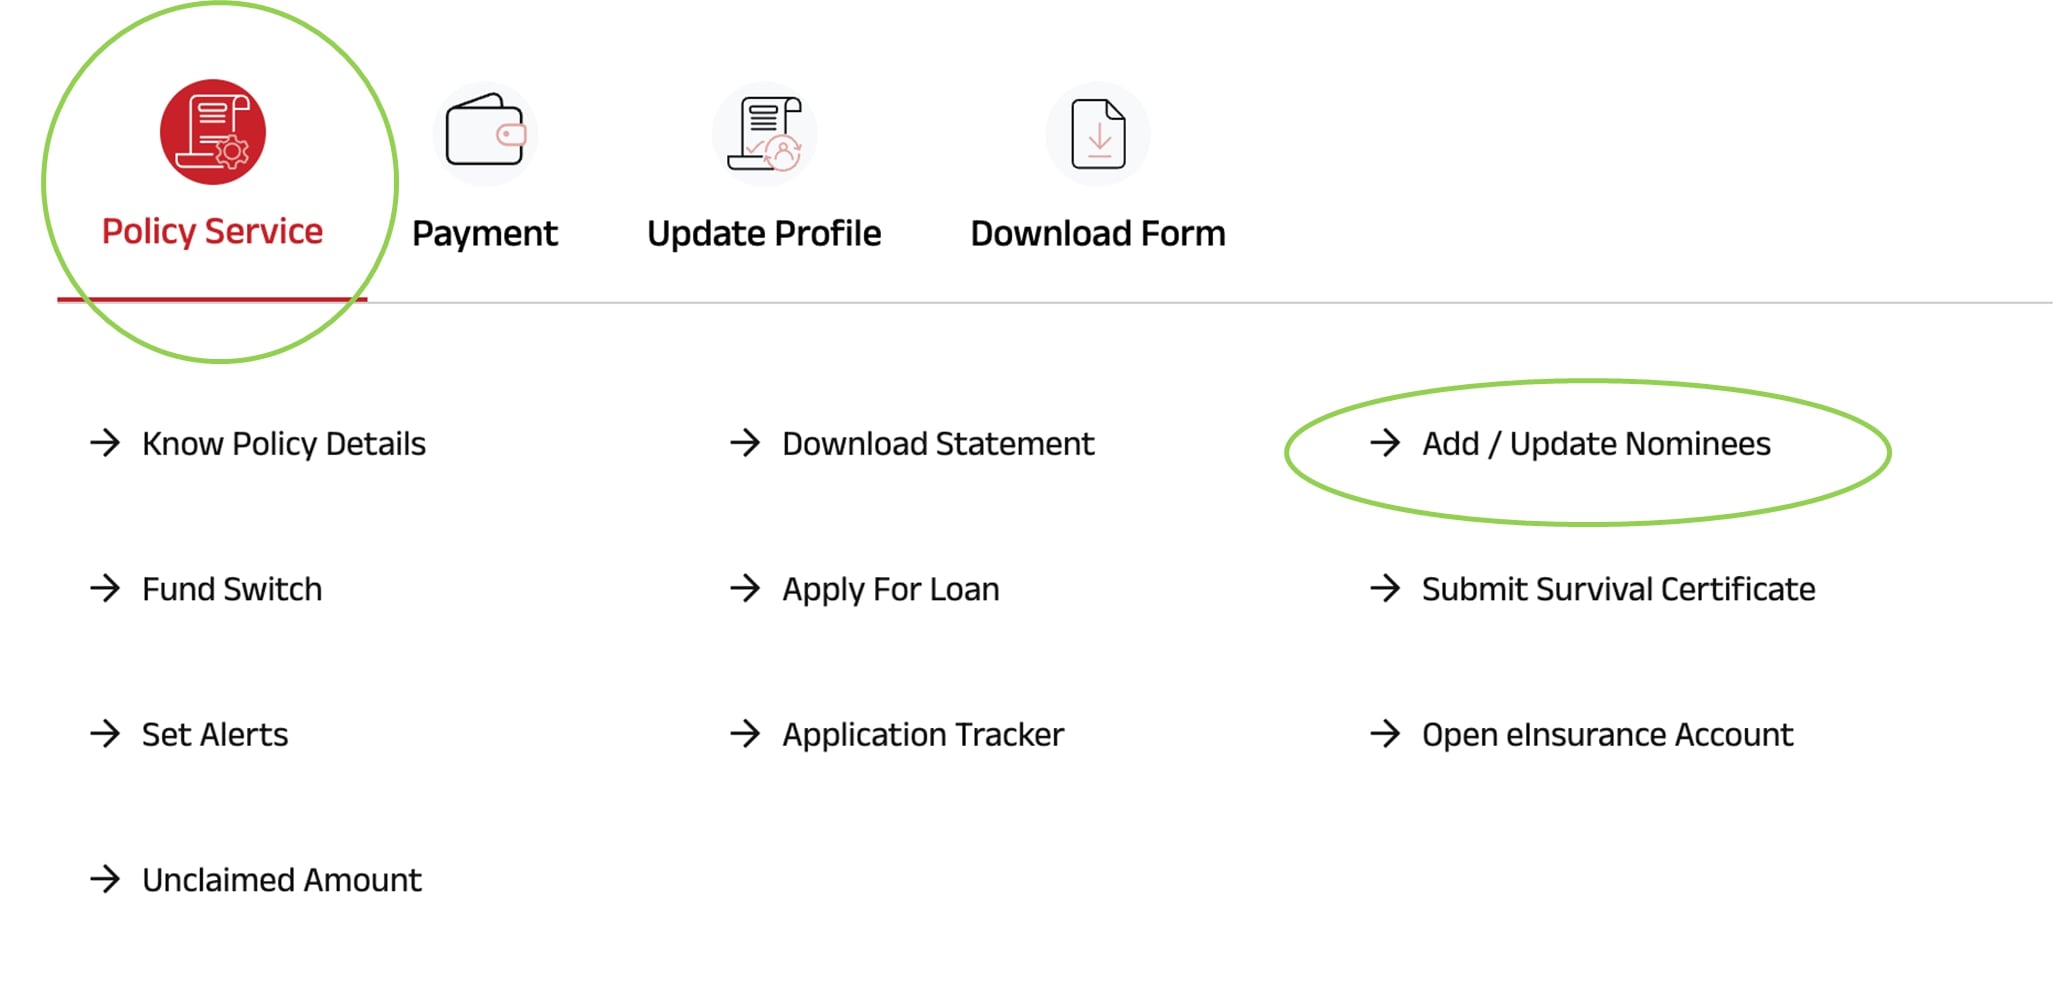The image size is (2066, 997).
Task: Click the Set Alerts link
Action: (x=215, y=734)
